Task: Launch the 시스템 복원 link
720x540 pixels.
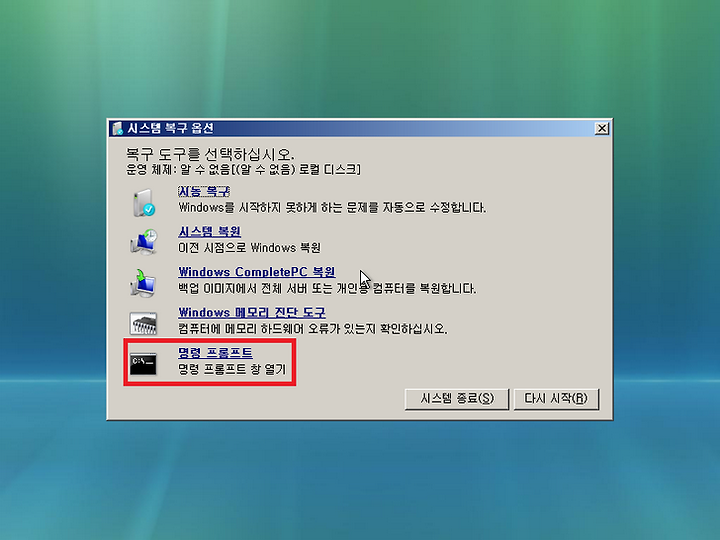Action: (x=209, y=232)
